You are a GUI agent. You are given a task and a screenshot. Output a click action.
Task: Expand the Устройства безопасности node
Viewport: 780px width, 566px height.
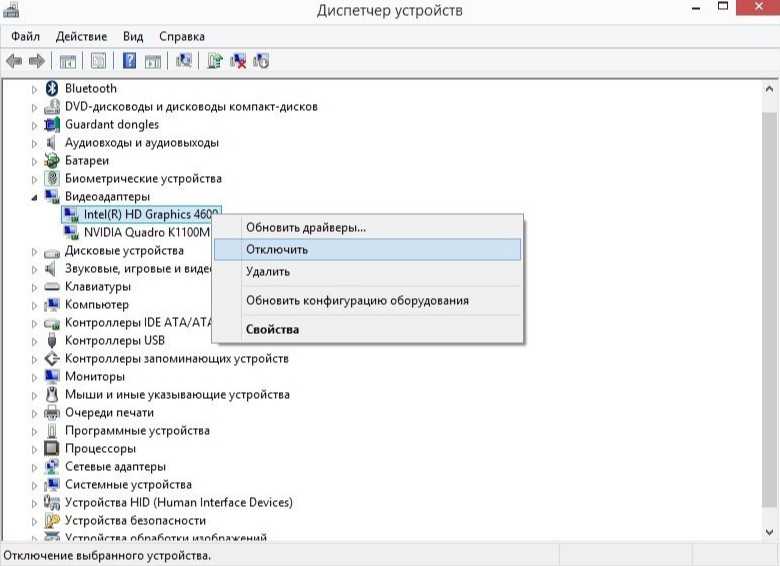pyautogui.click(x=34, y=521)
